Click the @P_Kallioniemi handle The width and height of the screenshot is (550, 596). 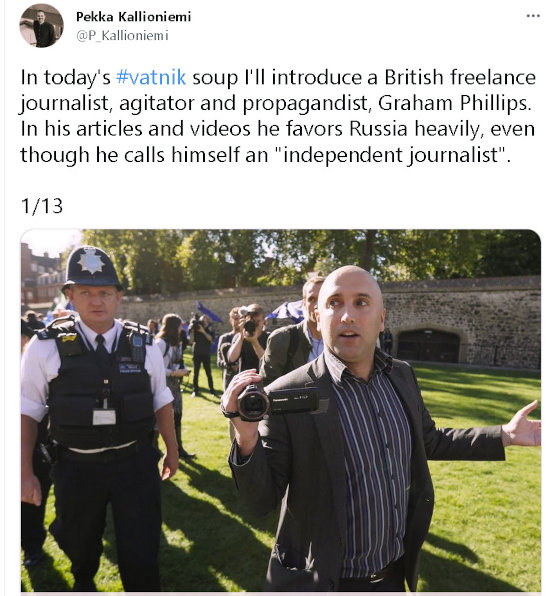pyautogui.click(x=122, y=36)
